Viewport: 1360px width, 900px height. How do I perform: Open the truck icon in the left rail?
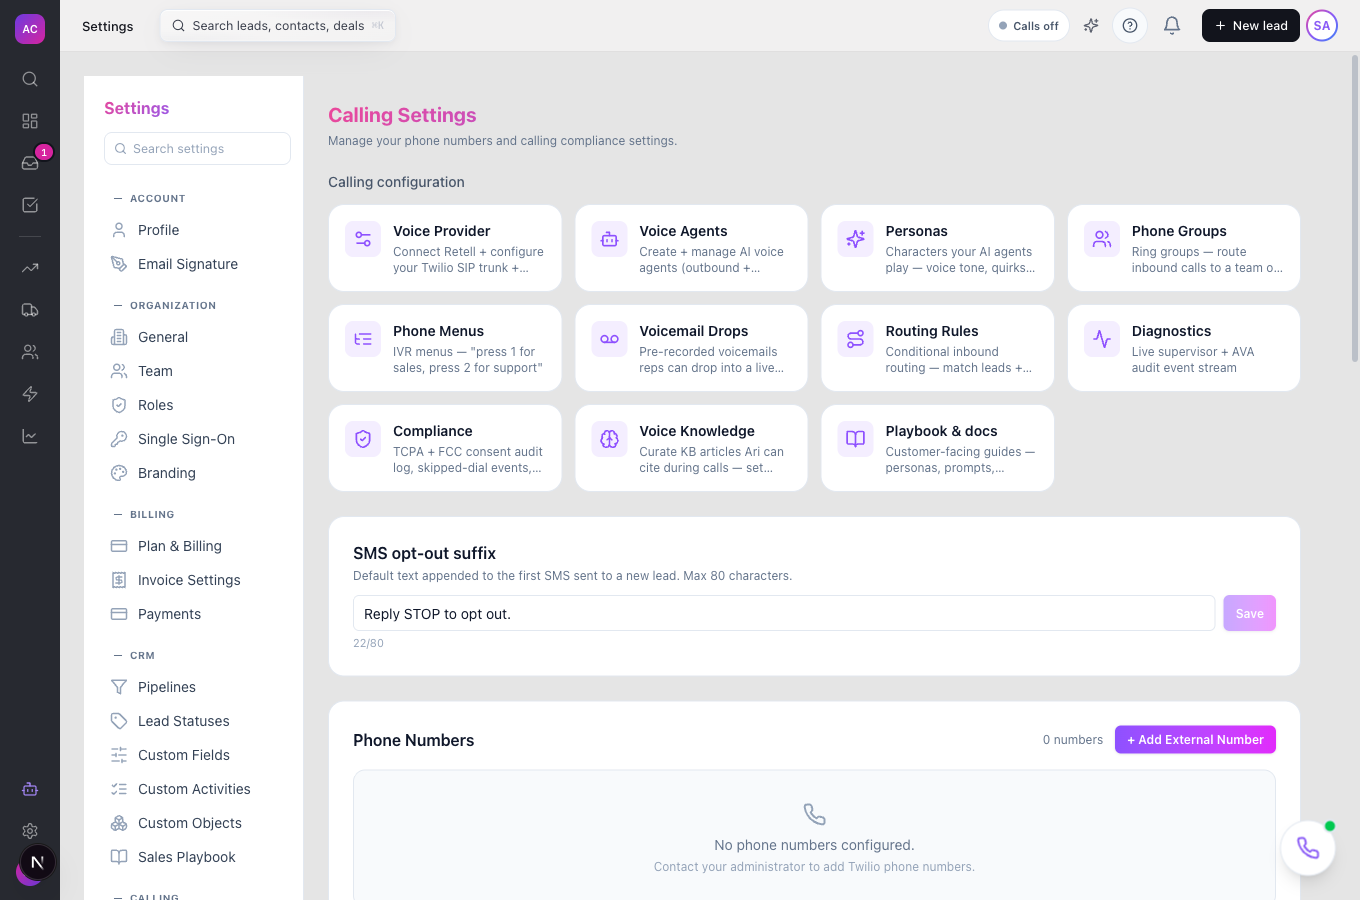coord(30,310)
